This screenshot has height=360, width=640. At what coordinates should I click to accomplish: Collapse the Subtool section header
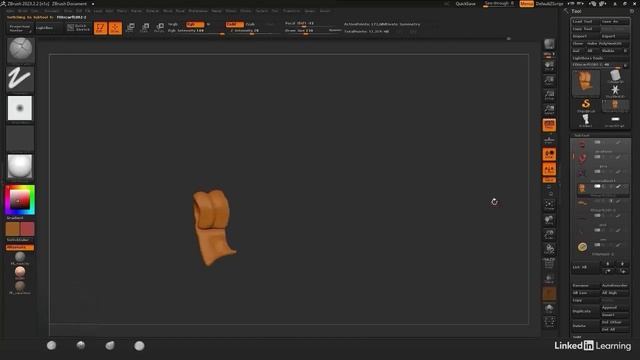point(582,135)
